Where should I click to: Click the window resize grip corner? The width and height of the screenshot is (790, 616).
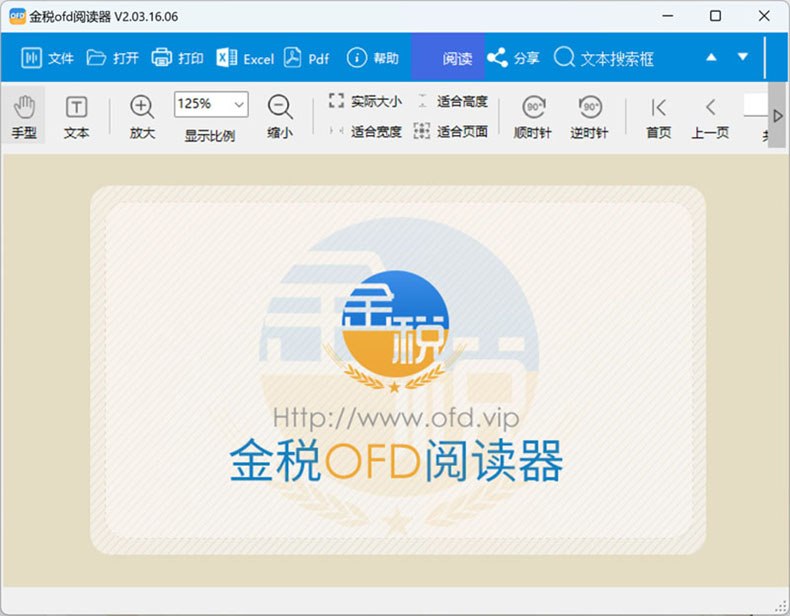pos(781,607)
